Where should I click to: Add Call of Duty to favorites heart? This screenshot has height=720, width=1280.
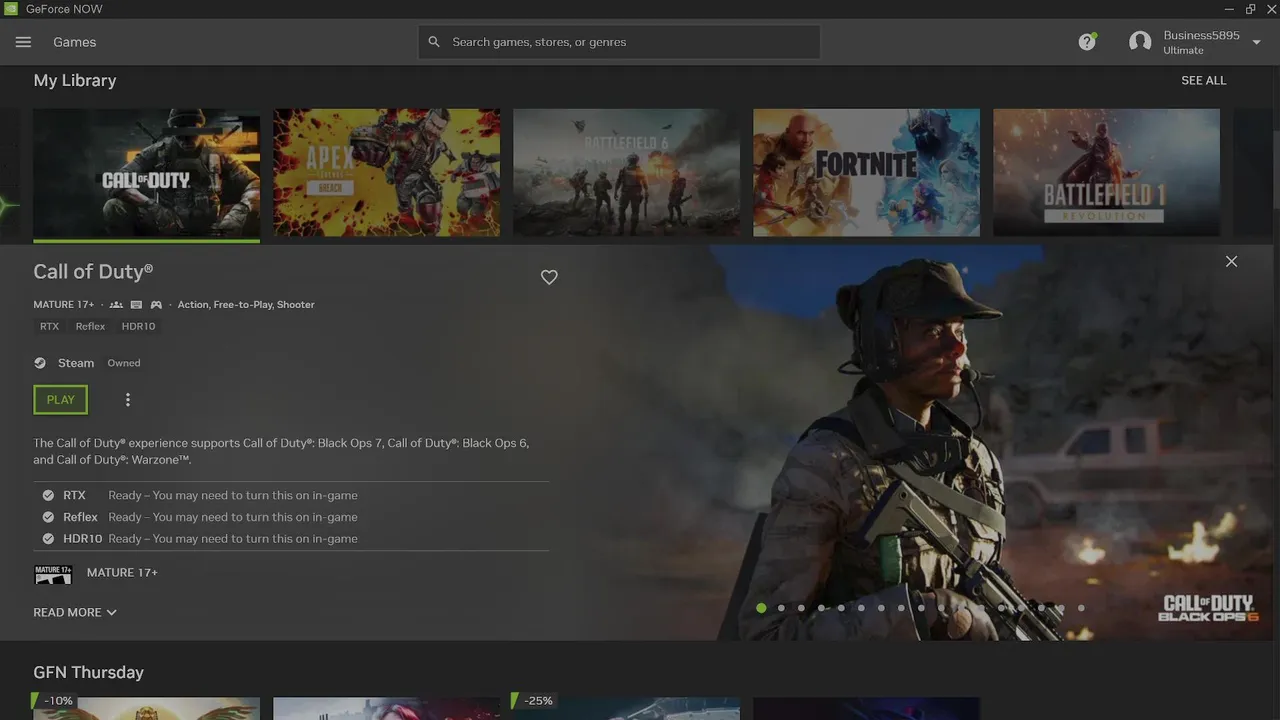[x=549, y=277]
